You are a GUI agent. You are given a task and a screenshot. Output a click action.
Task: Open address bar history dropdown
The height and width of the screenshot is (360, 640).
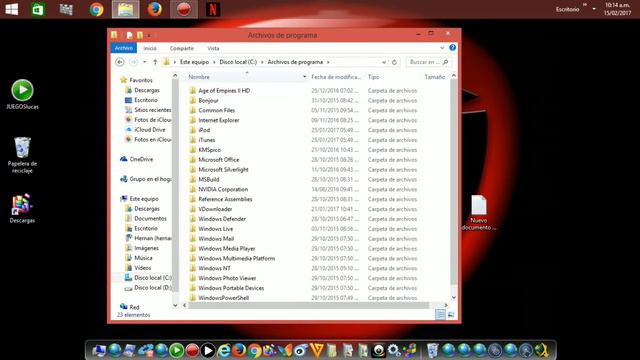384,62
